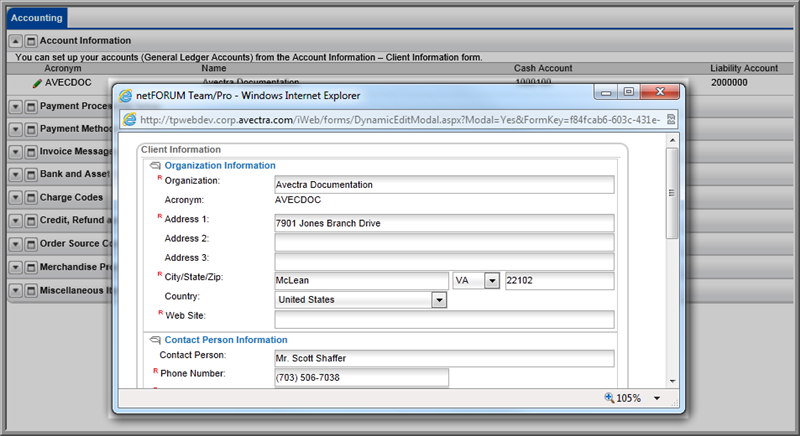Viewport: 800px width, 436px height.
Task: Click window icon beside Invoice Message
Action: 31,151
